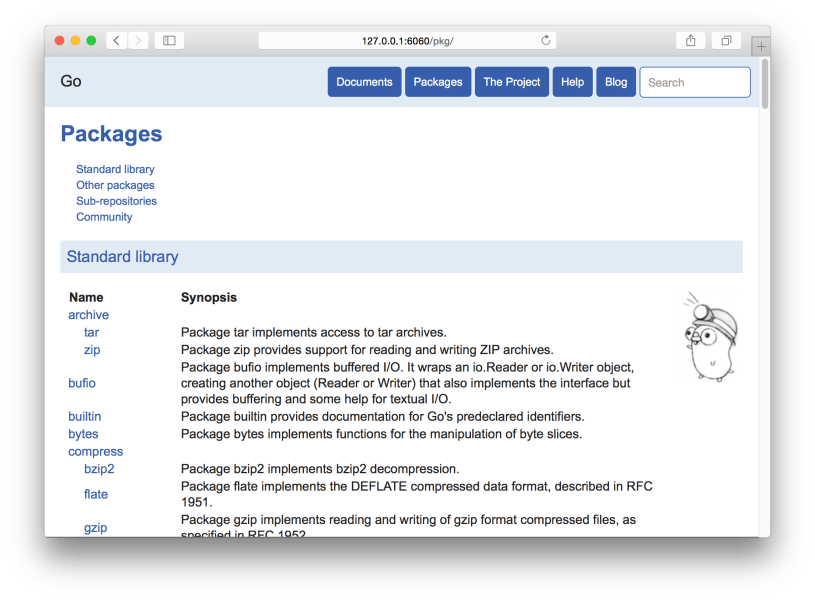Viewport: 815px width, 601px height.
Task: Open the compress package directory
Action: click(x=95, y=452)
